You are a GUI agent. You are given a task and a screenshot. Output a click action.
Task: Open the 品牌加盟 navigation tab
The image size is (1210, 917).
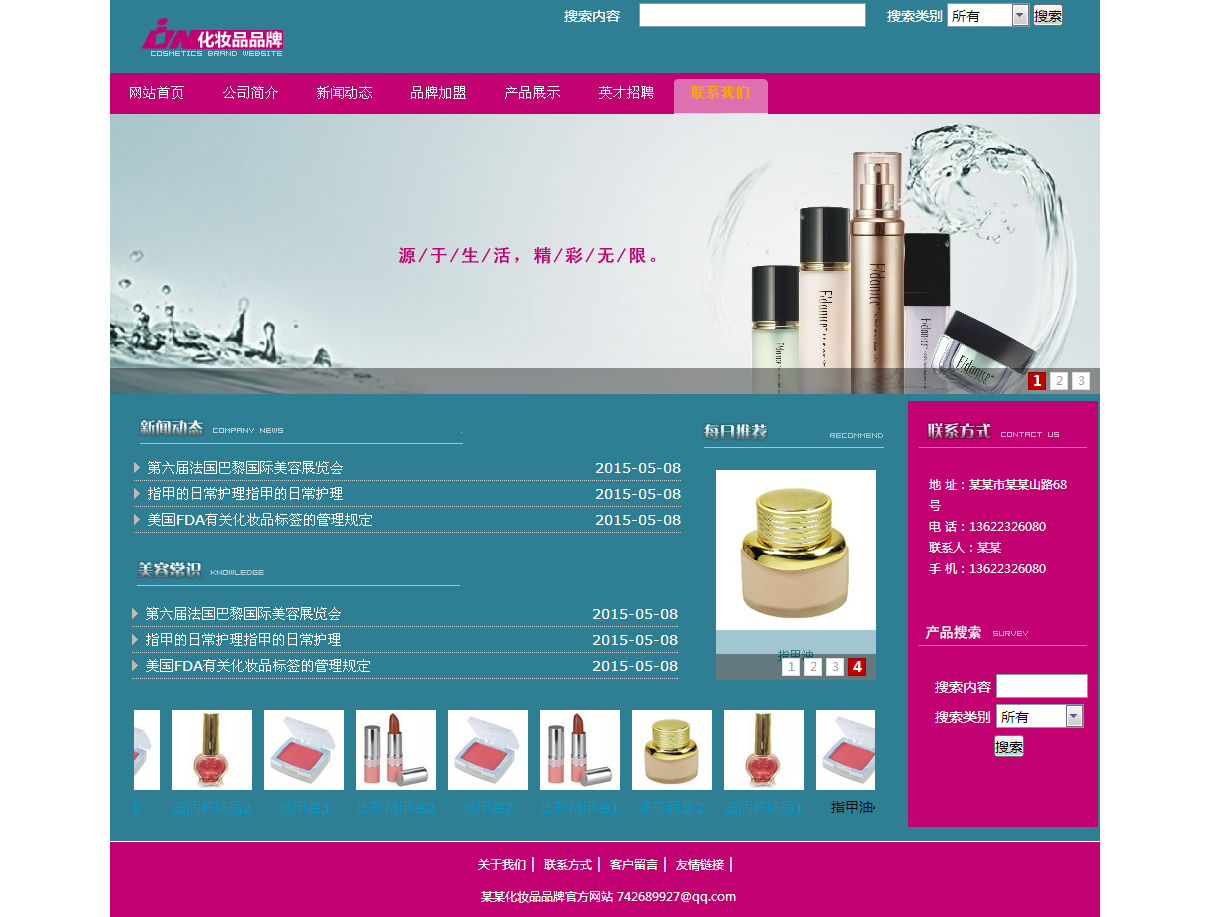438,93
